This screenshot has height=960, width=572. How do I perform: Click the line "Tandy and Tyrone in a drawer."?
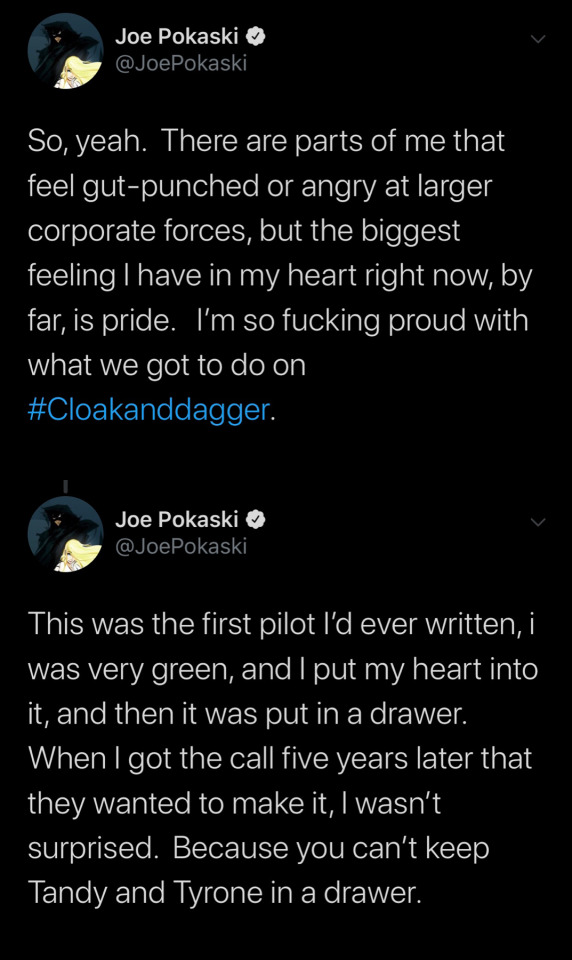click(x=225, y=893)
